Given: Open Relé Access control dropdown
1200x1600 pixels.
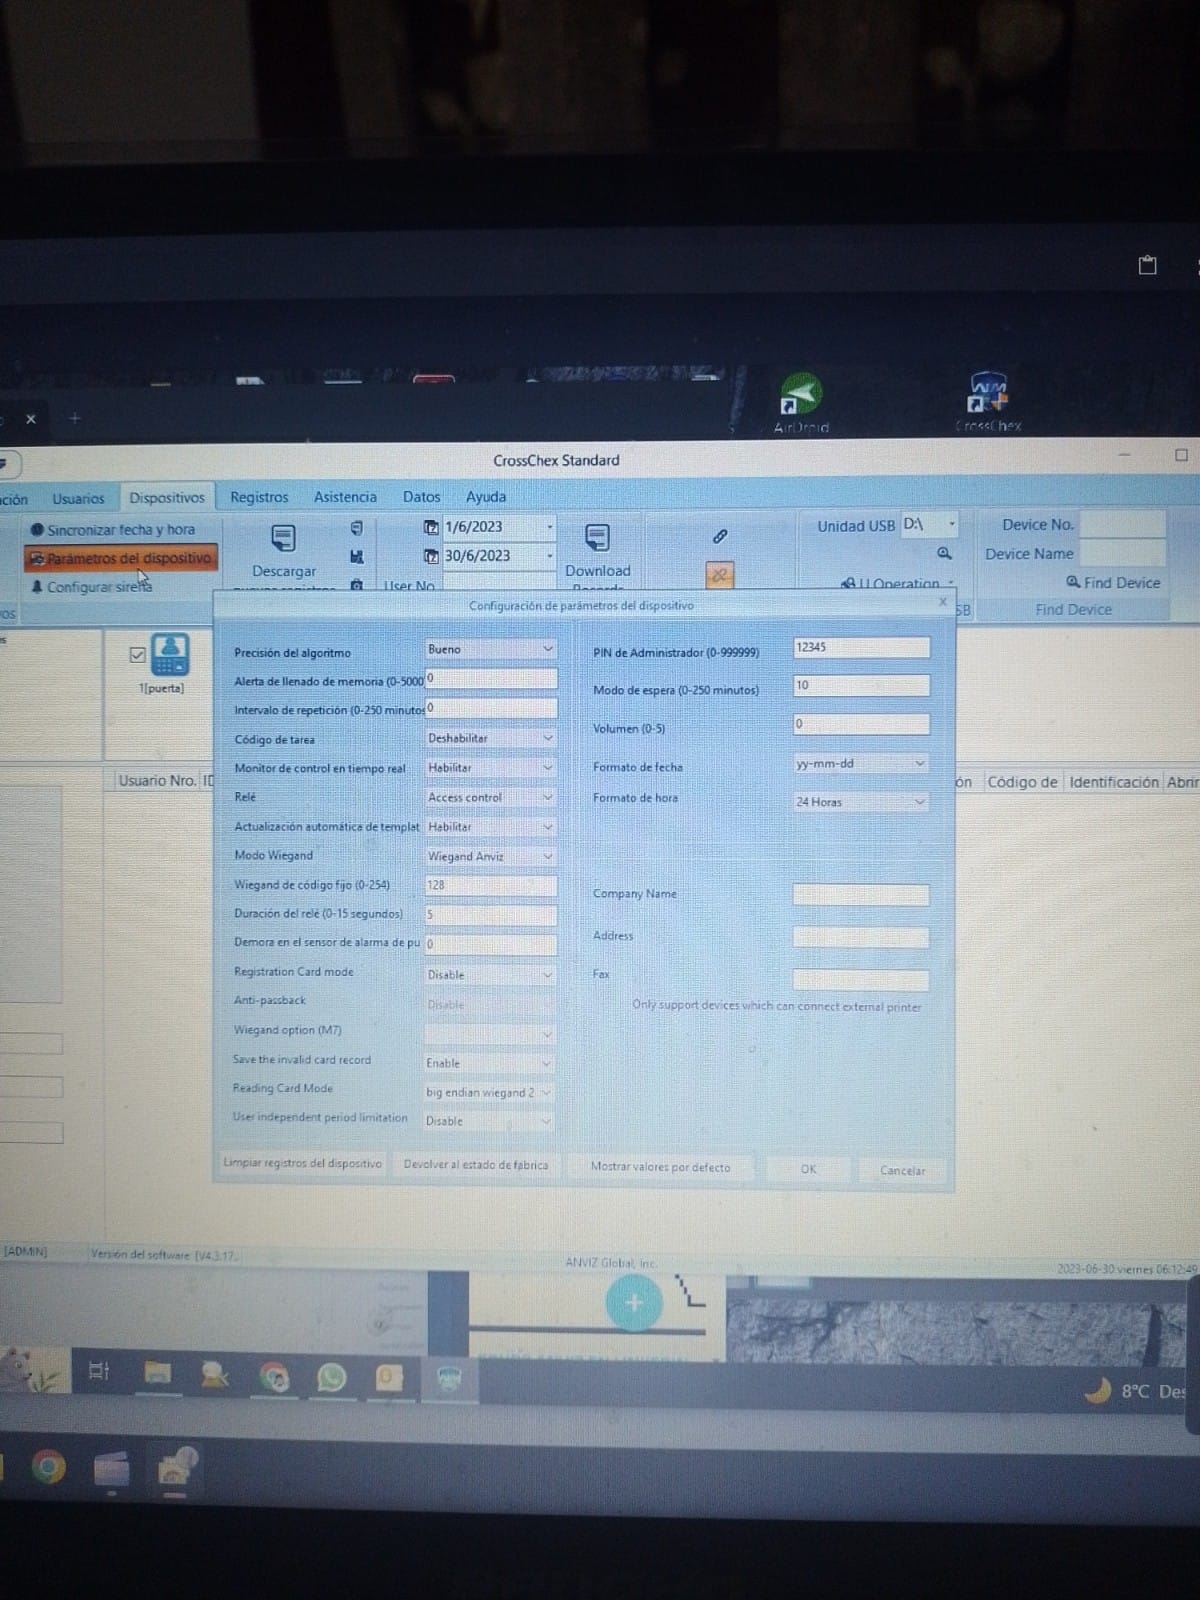Looking at the screenshot, I should tap(490, 797).
